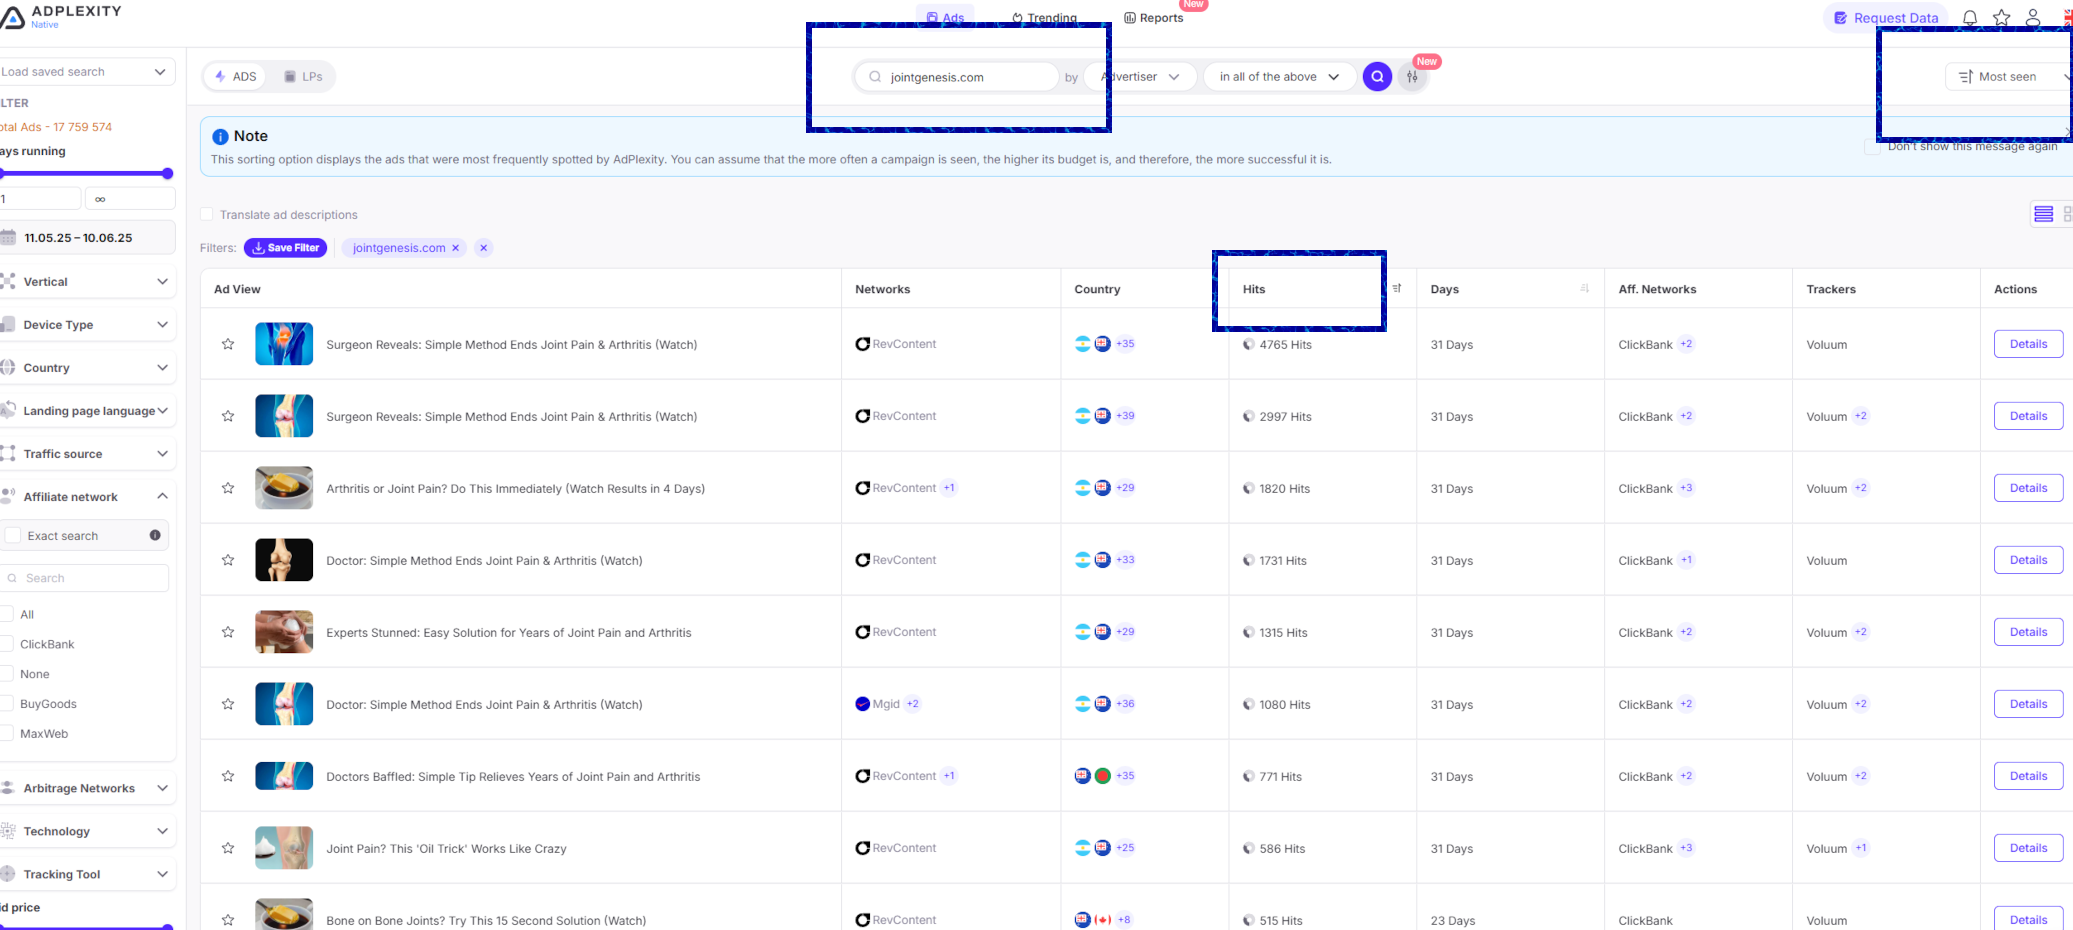
Task: Open the notifications bell icon
Action: [1970, 18]
